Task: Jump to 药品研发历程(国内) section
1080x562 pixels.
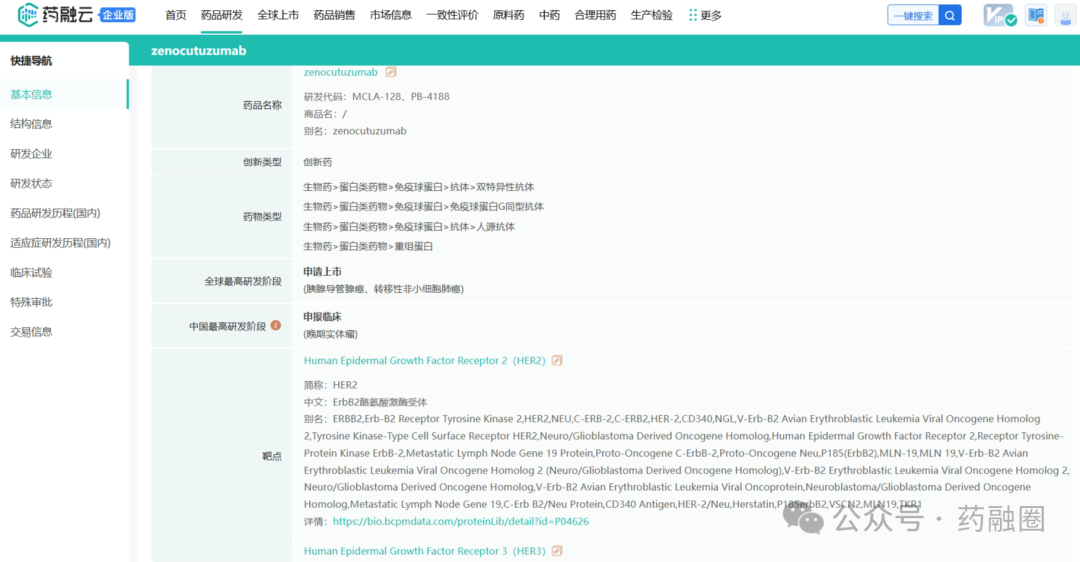Action: tap(55, 213)
